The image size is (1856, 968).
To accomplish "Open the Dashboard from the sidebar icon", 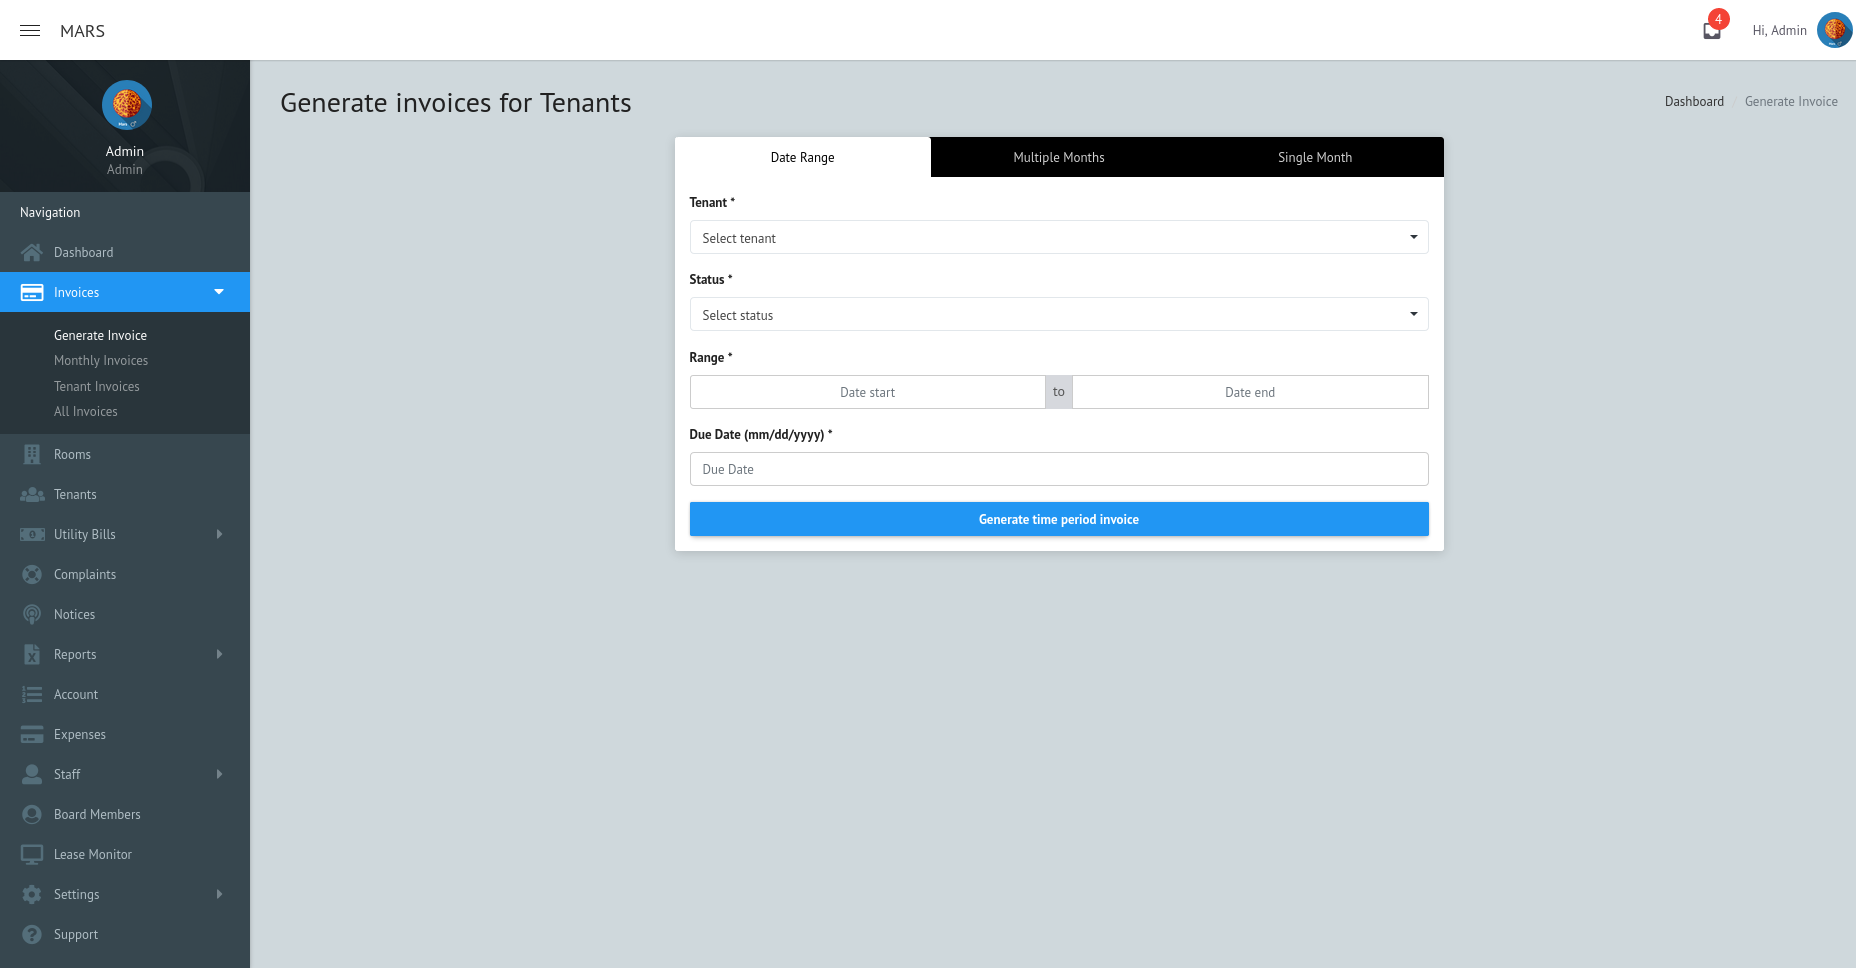I will pyautogui.click(x=31, y=252).
